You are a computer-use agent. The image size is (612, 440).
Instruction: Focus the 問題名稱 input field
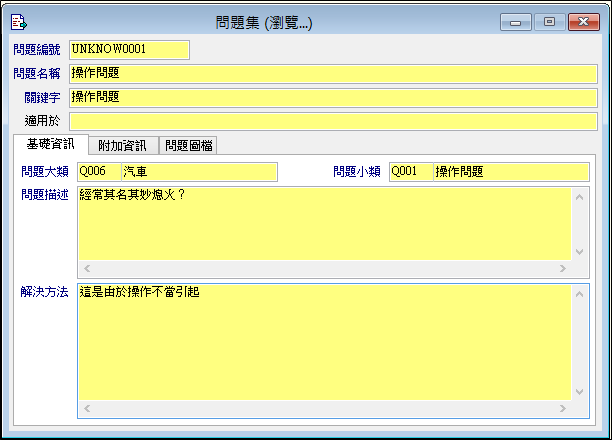[333, 73]
